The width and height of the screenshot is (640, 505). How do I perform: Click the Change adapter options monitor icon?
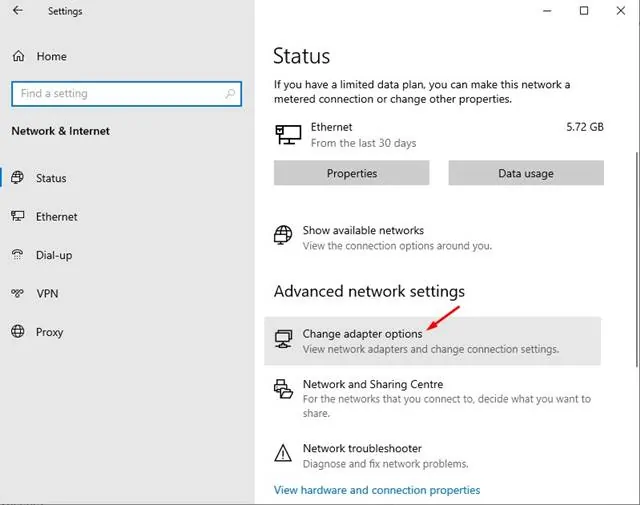point(283,339)
